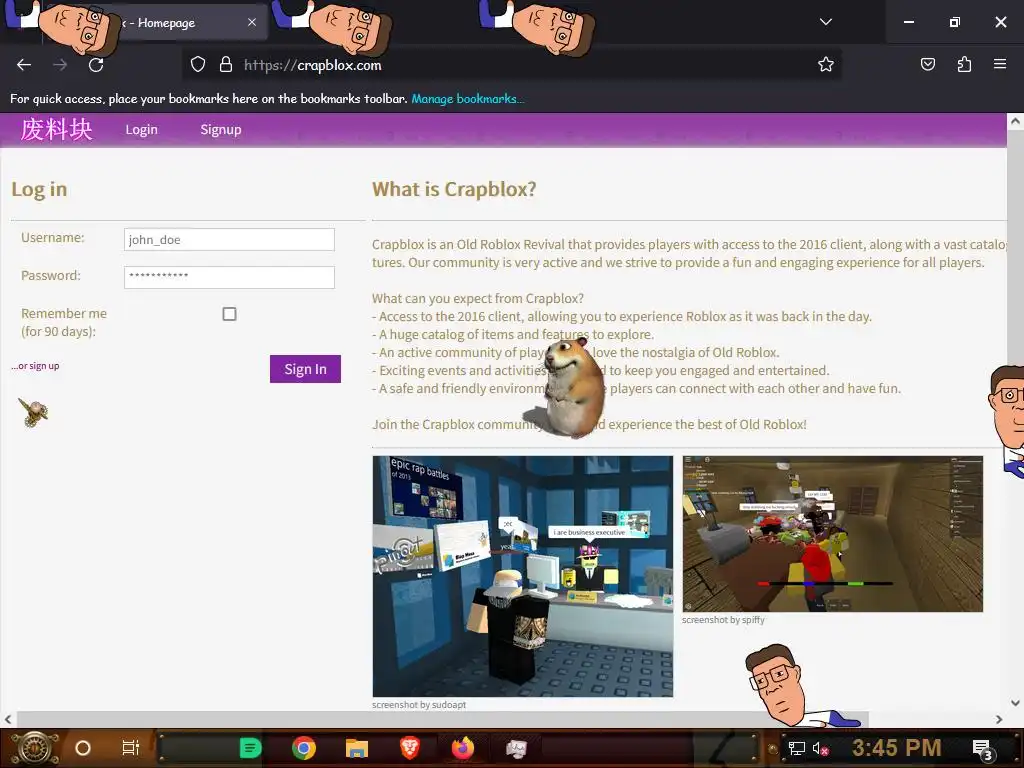Open the Task View icon

click(x=131, y=748)
